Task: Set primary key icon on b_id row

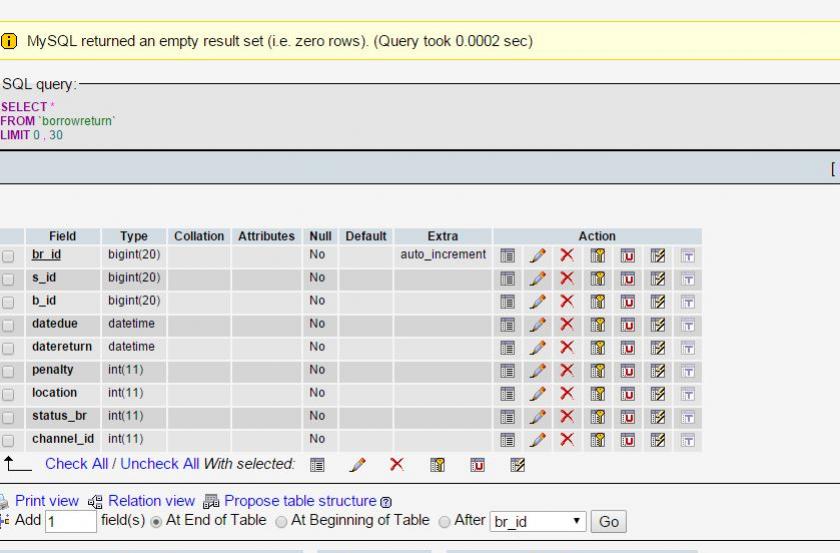Action: (598, 301)
